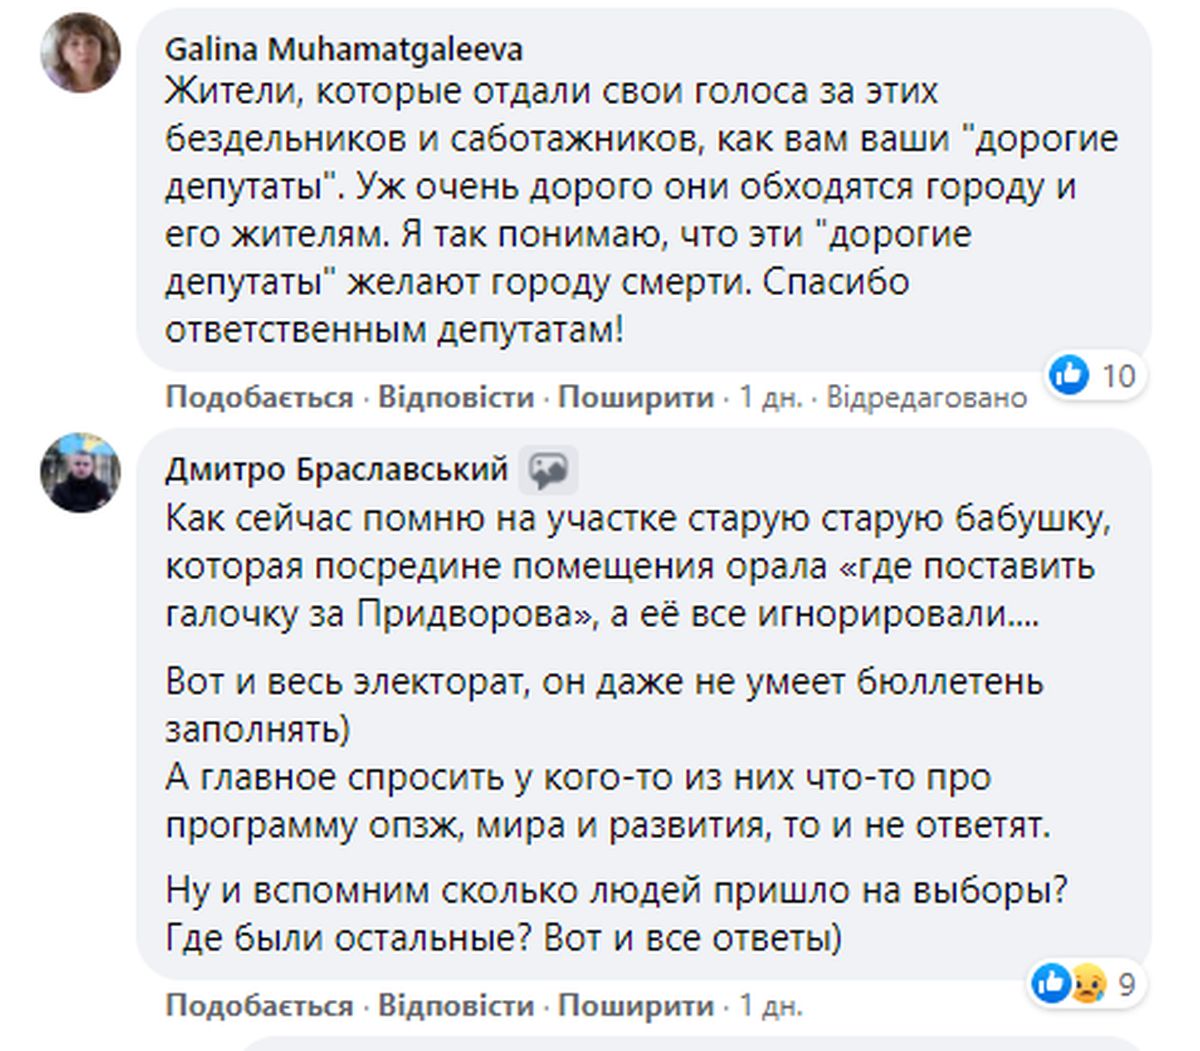This screenshot has height=1051, width=1200.
Task: Visit Дмитро Браславський's profile name link
Action: pos(336,469)
